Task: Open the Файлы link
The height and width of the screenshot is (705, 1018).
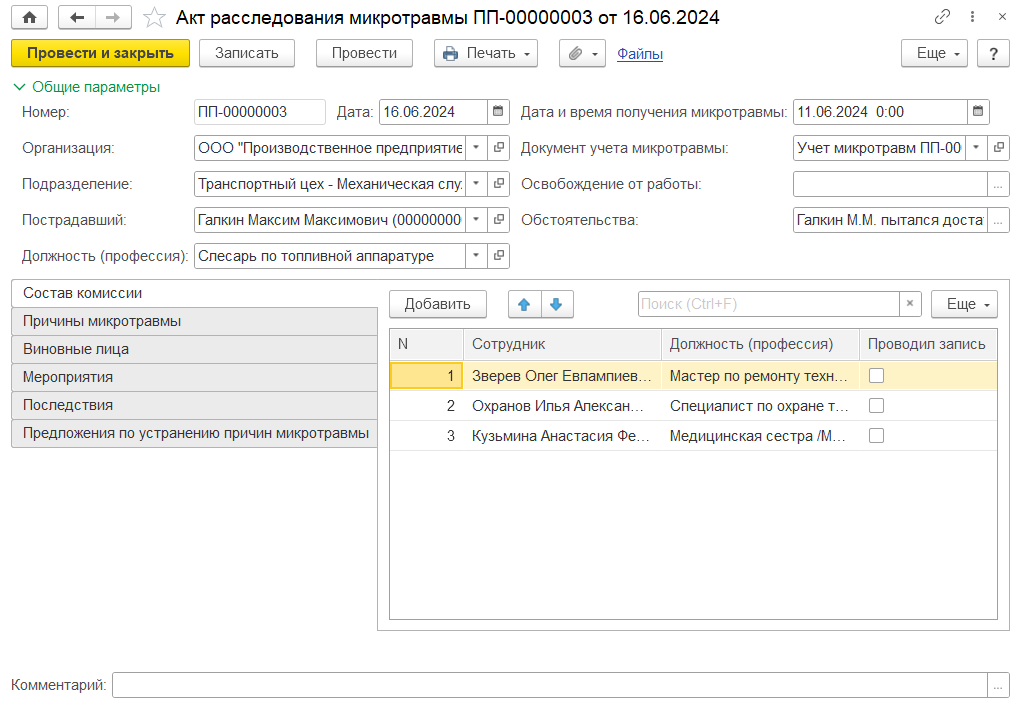Action: tap(640, 54)
